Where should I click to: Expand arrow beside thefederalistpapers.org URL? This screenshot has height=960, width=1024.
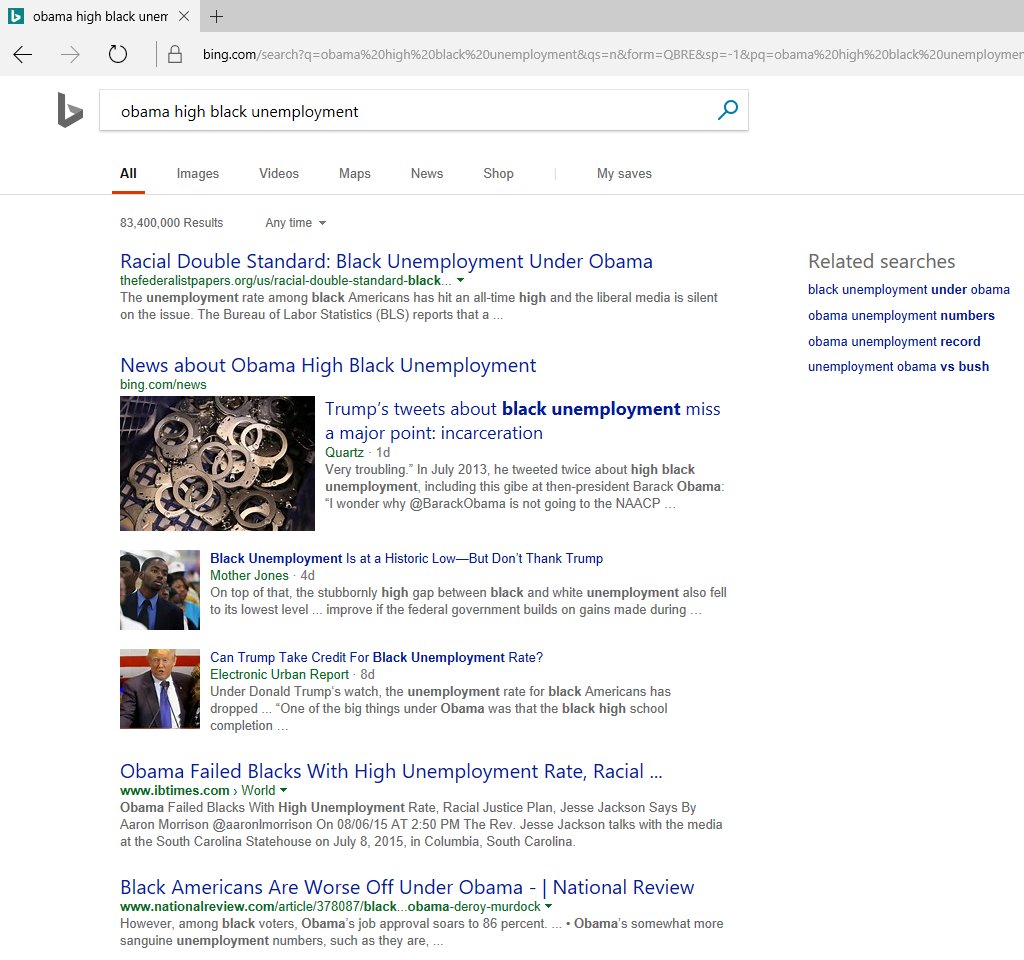(460, 280)
